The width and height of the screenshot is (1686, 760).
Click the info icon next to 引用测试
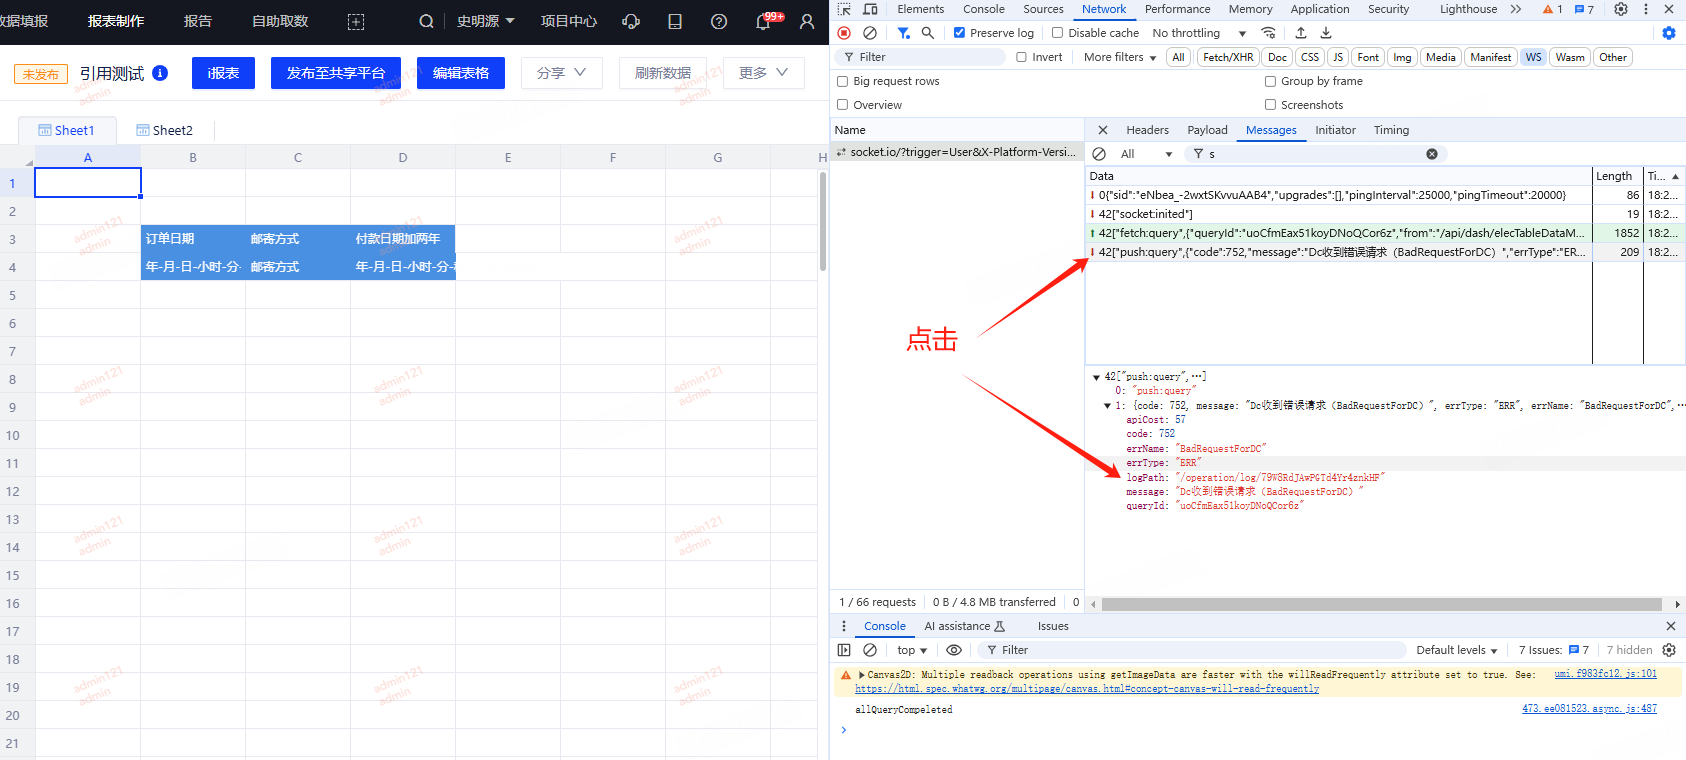tap(160, 73)
